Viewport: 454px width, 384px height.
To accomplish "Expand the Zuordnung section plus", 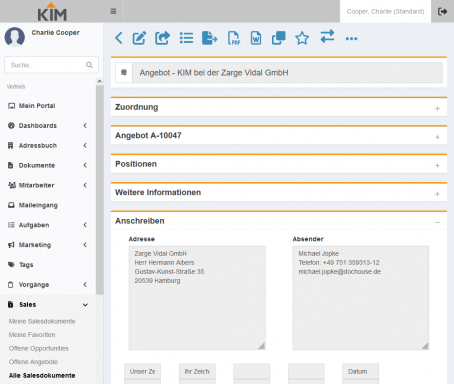I will (437, 109).
